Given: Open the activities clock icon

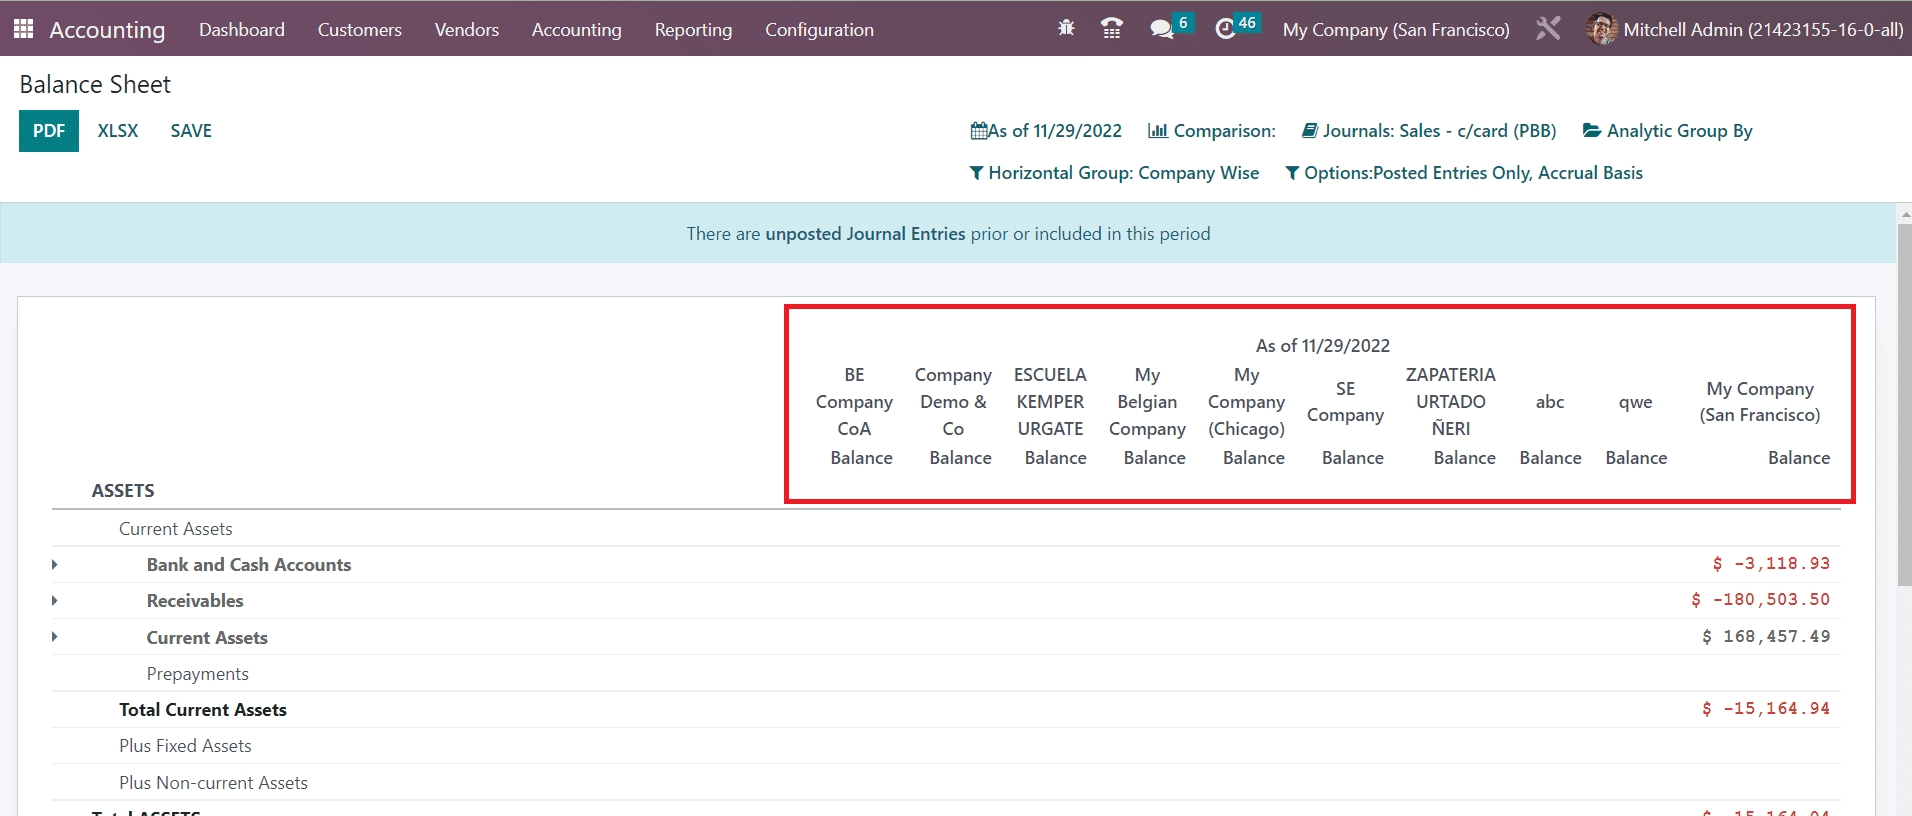Looking at the screenshot, I should click(x=1225, y=29).
